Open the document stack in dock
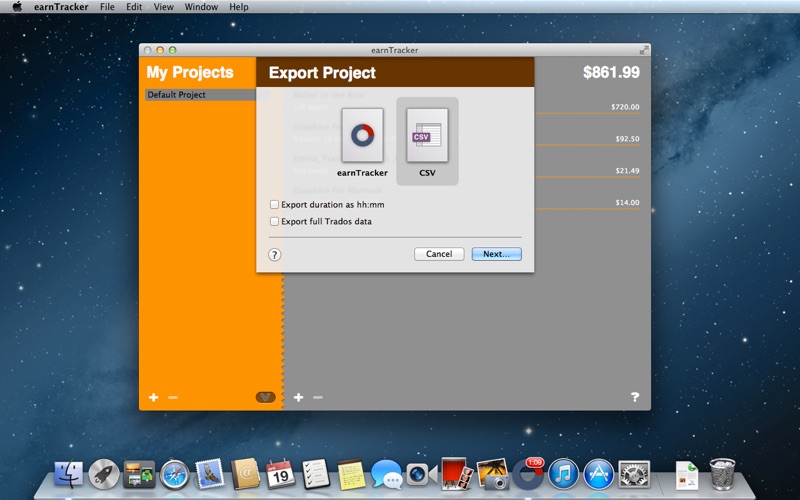The height and width of the screenshot is (500, 800). [x=687, y=474]
